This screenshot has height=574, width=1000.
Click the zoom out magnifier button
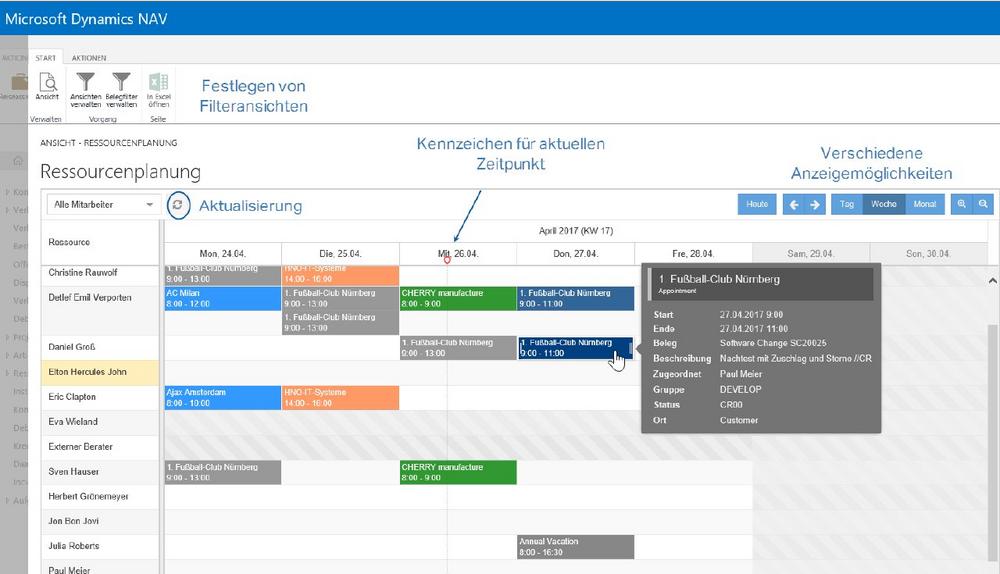[x=983, y=204]
